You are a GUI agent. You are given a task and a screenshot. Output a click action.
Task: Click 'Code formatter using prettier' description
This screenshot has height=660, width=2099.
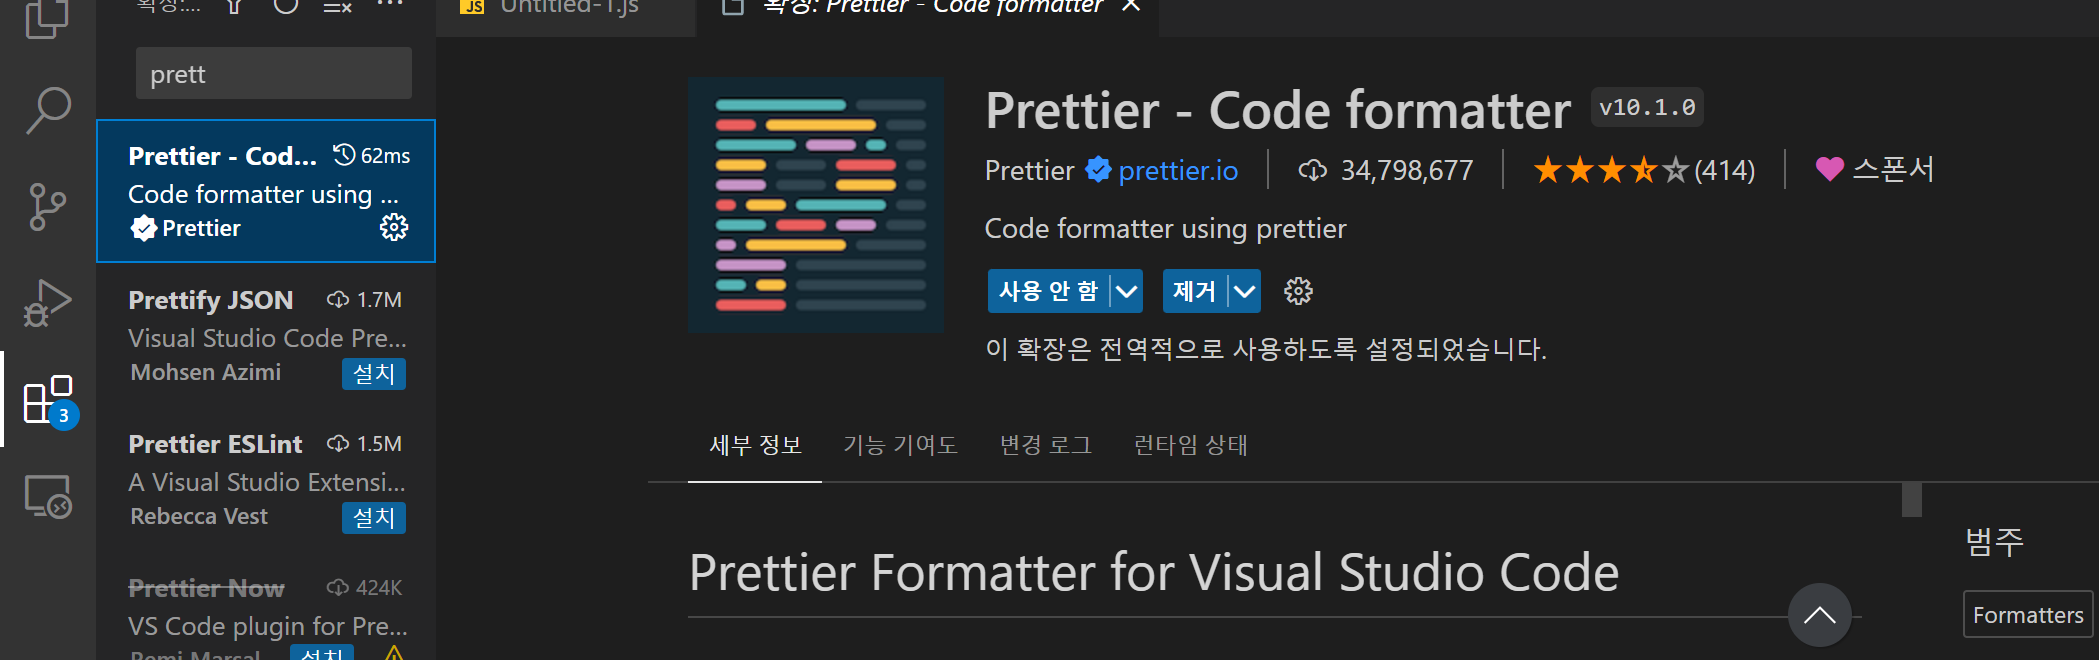(1166, 228)
